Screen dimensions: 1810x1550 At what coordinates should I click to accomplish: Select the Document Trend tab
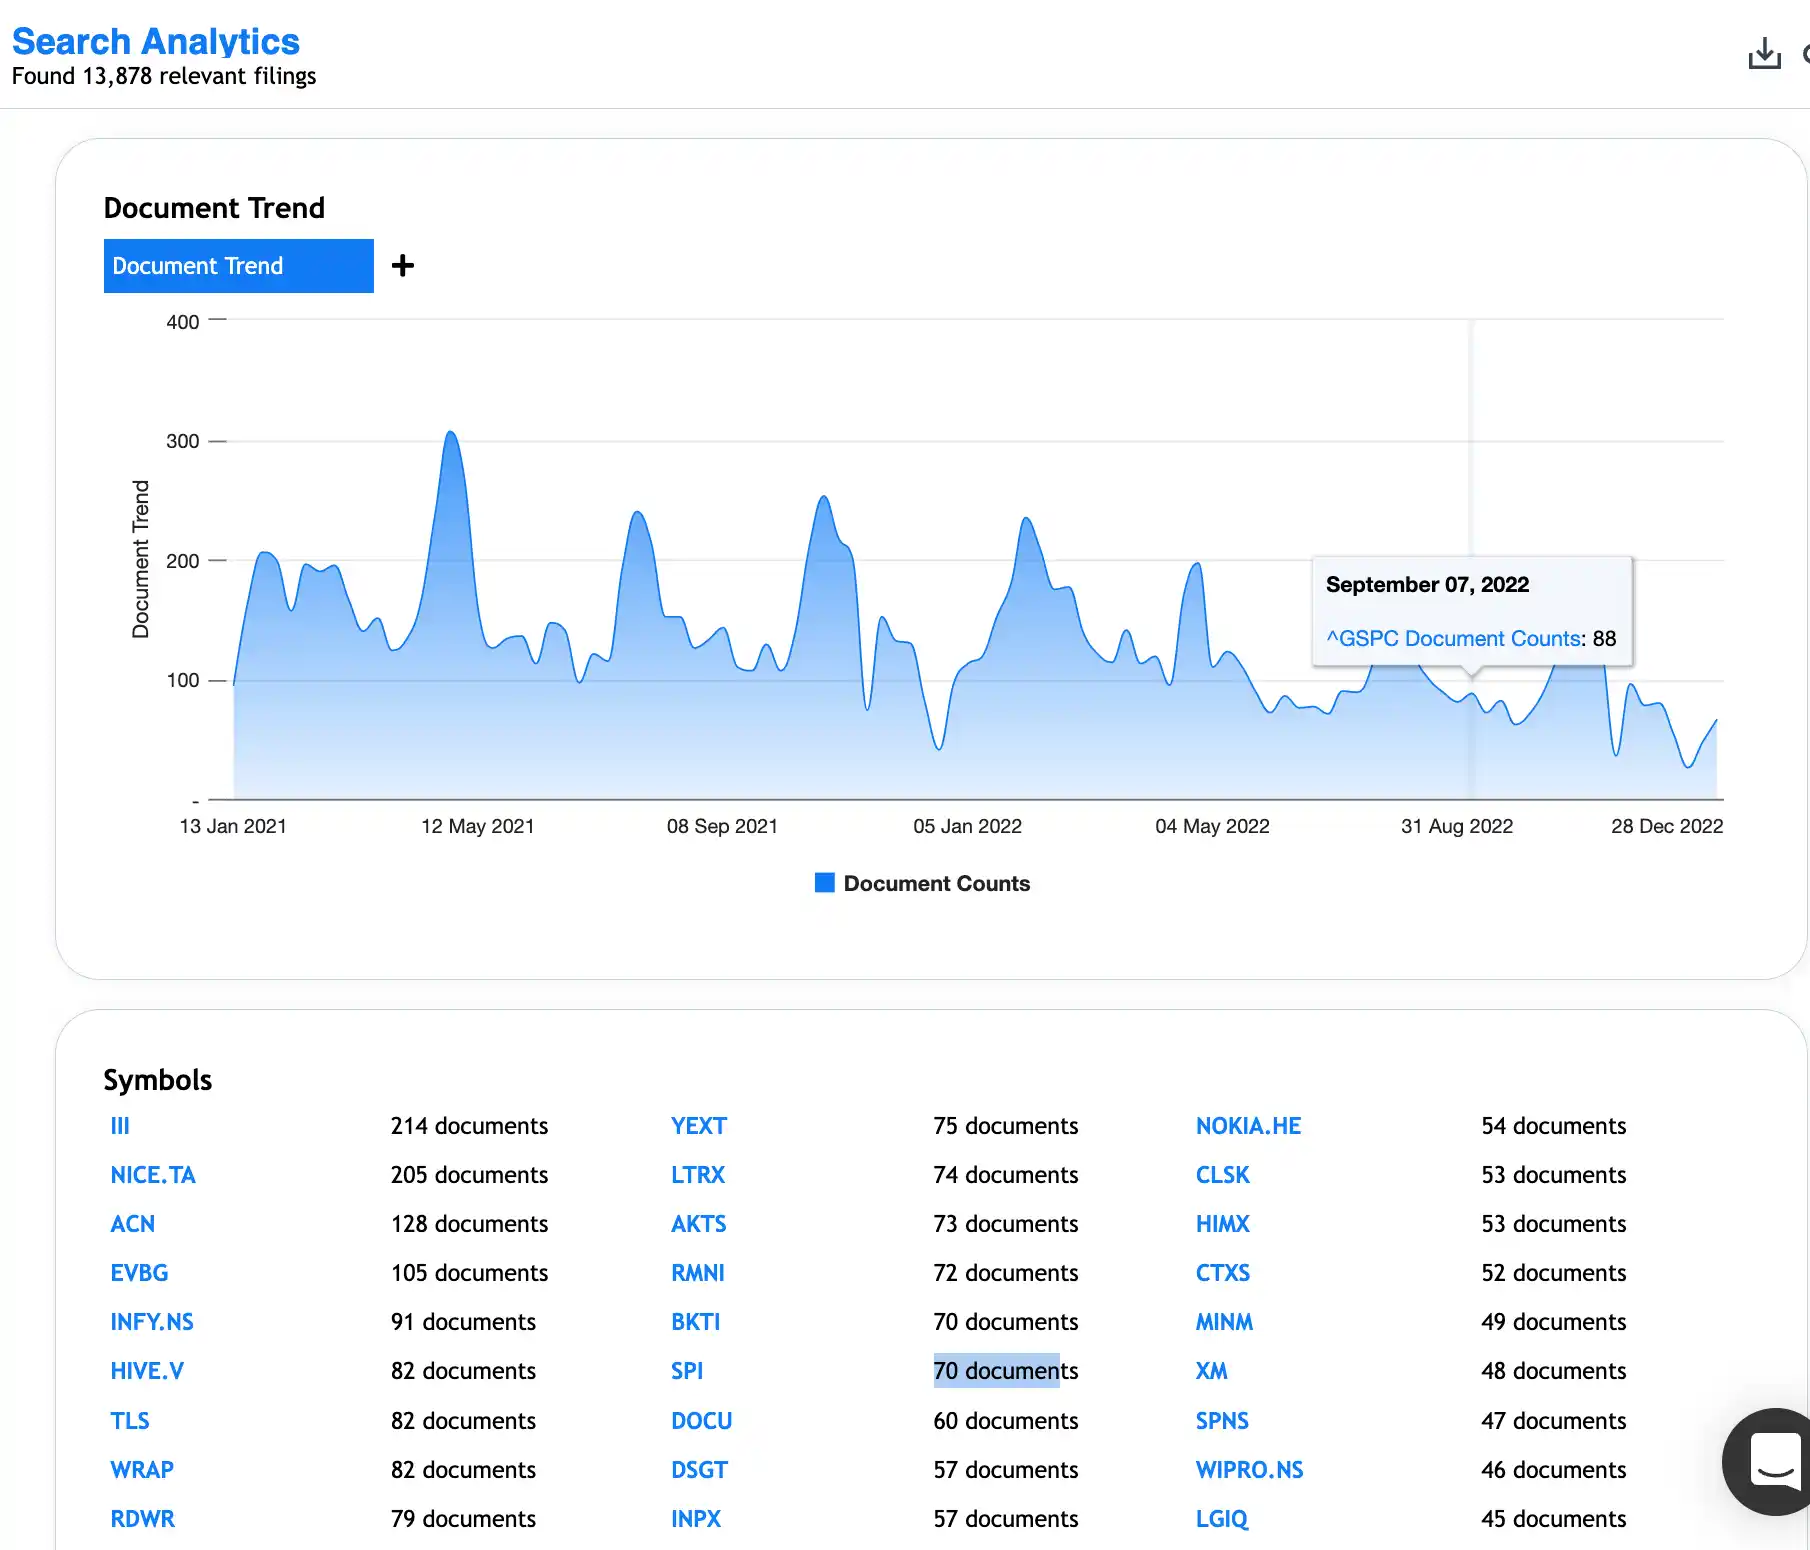click(x=238, y=266)
